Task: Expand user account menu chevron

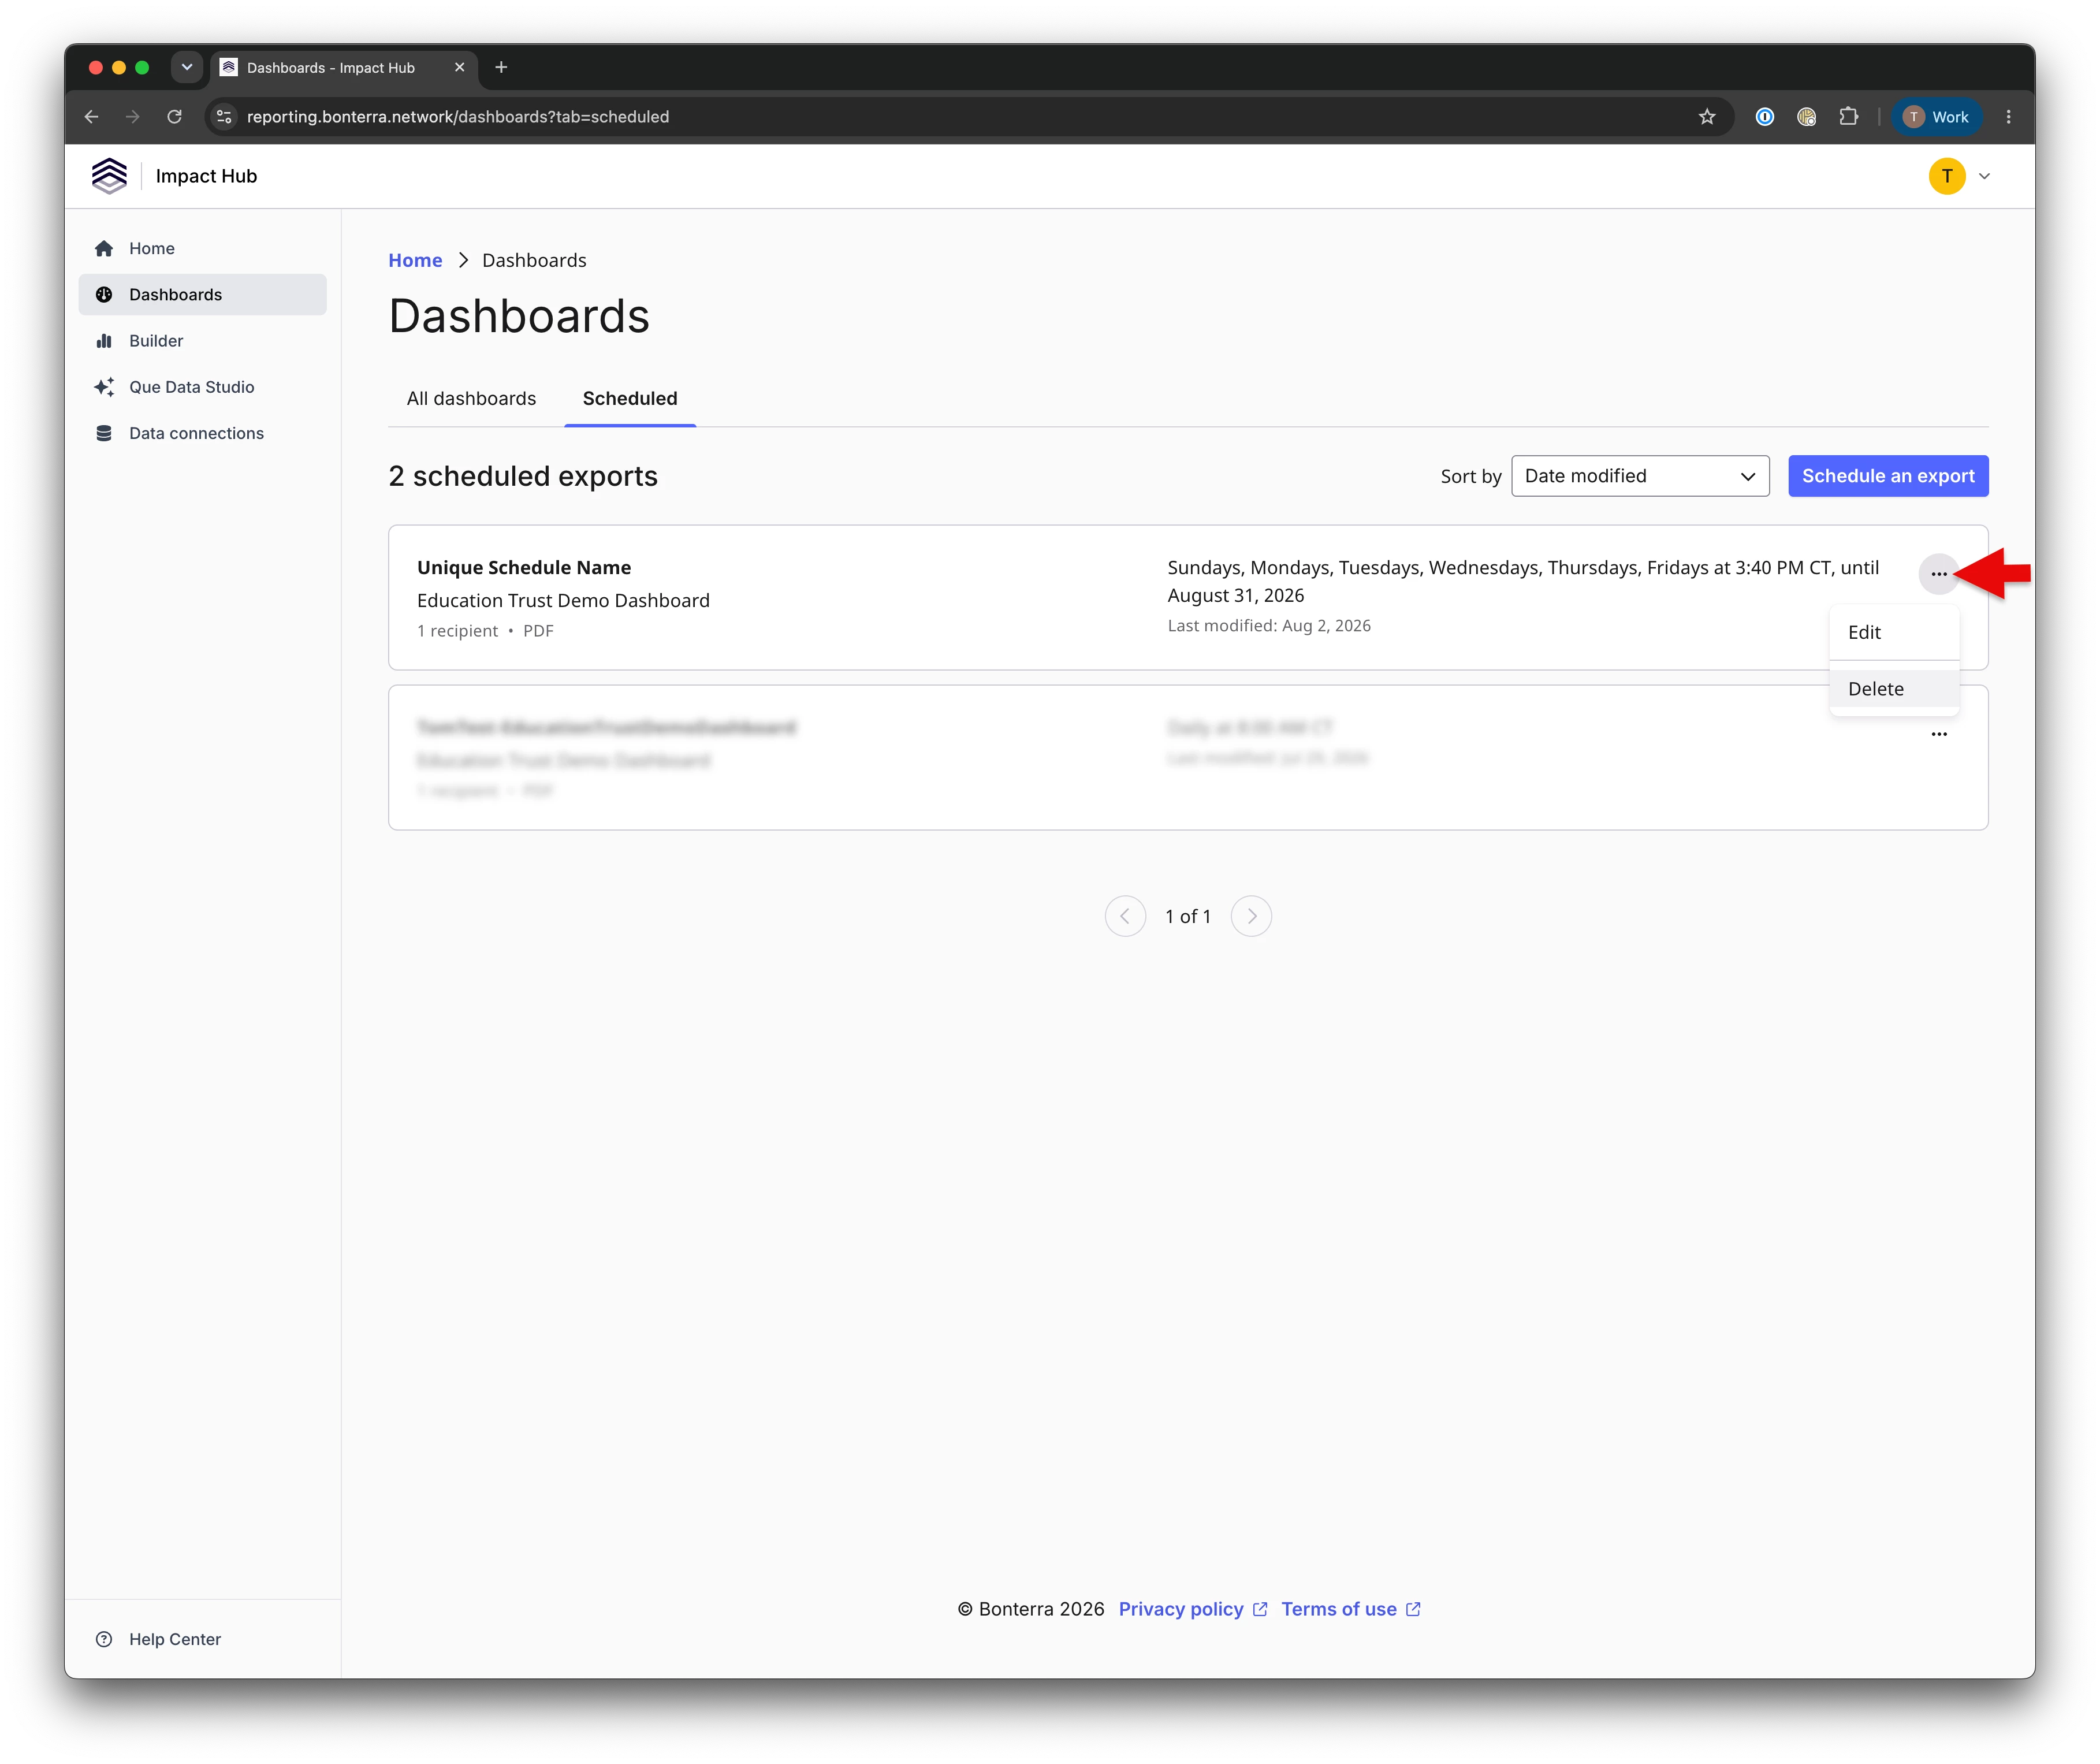Action: tap(1984, 176)
